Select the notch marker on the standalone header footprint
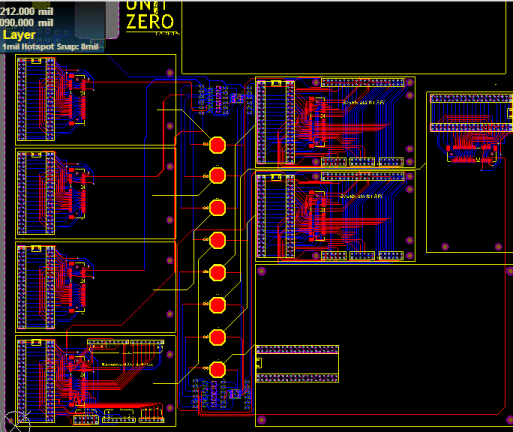This screenshot has height=432, width=513. click(259, 363)
